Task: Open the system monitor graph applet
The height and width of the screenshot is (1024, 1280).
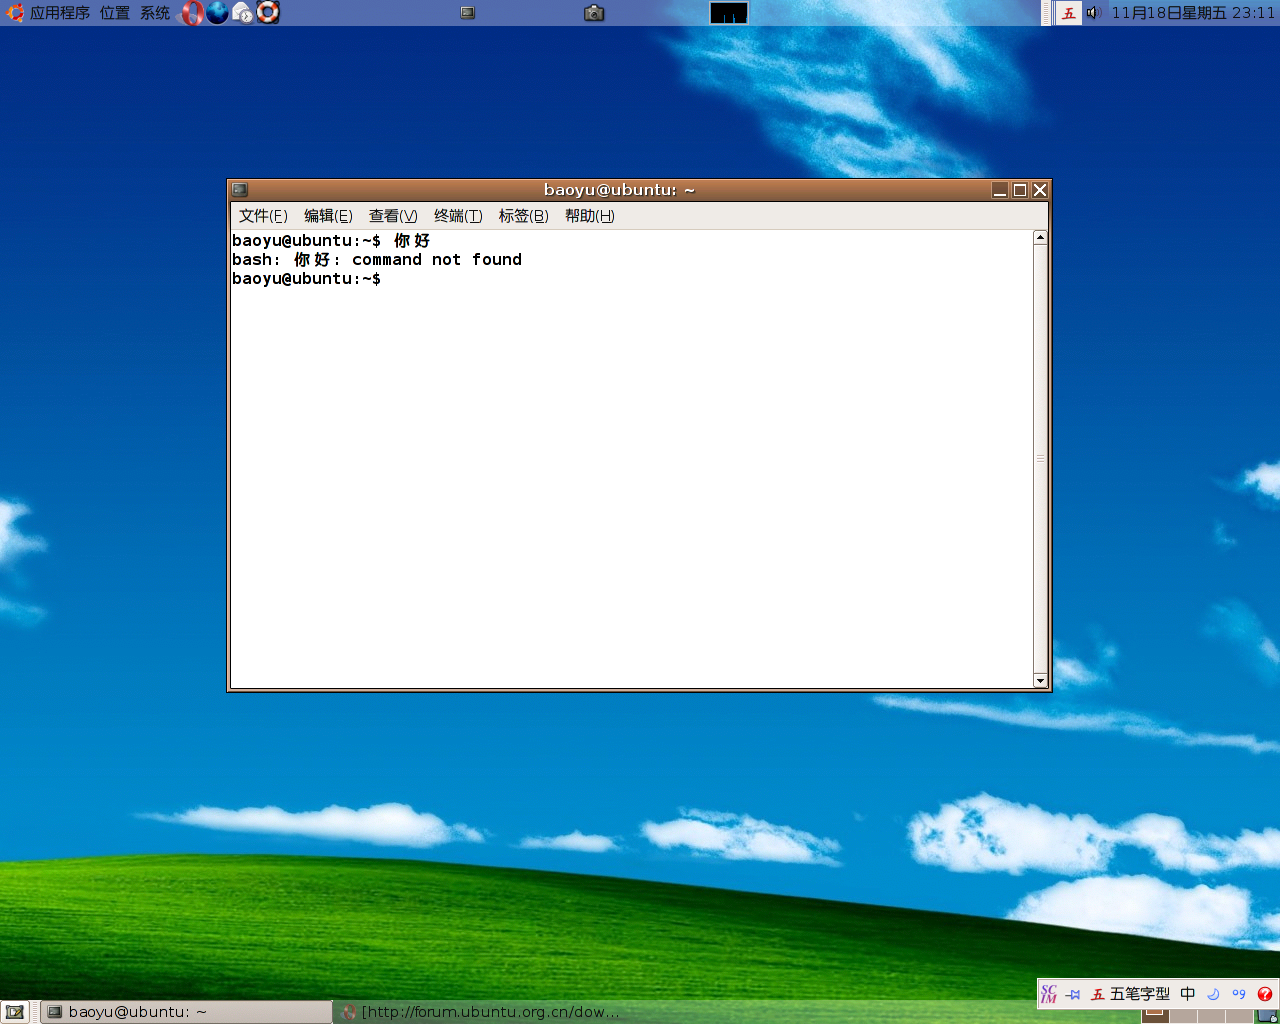Action: [x=729, y=13]
